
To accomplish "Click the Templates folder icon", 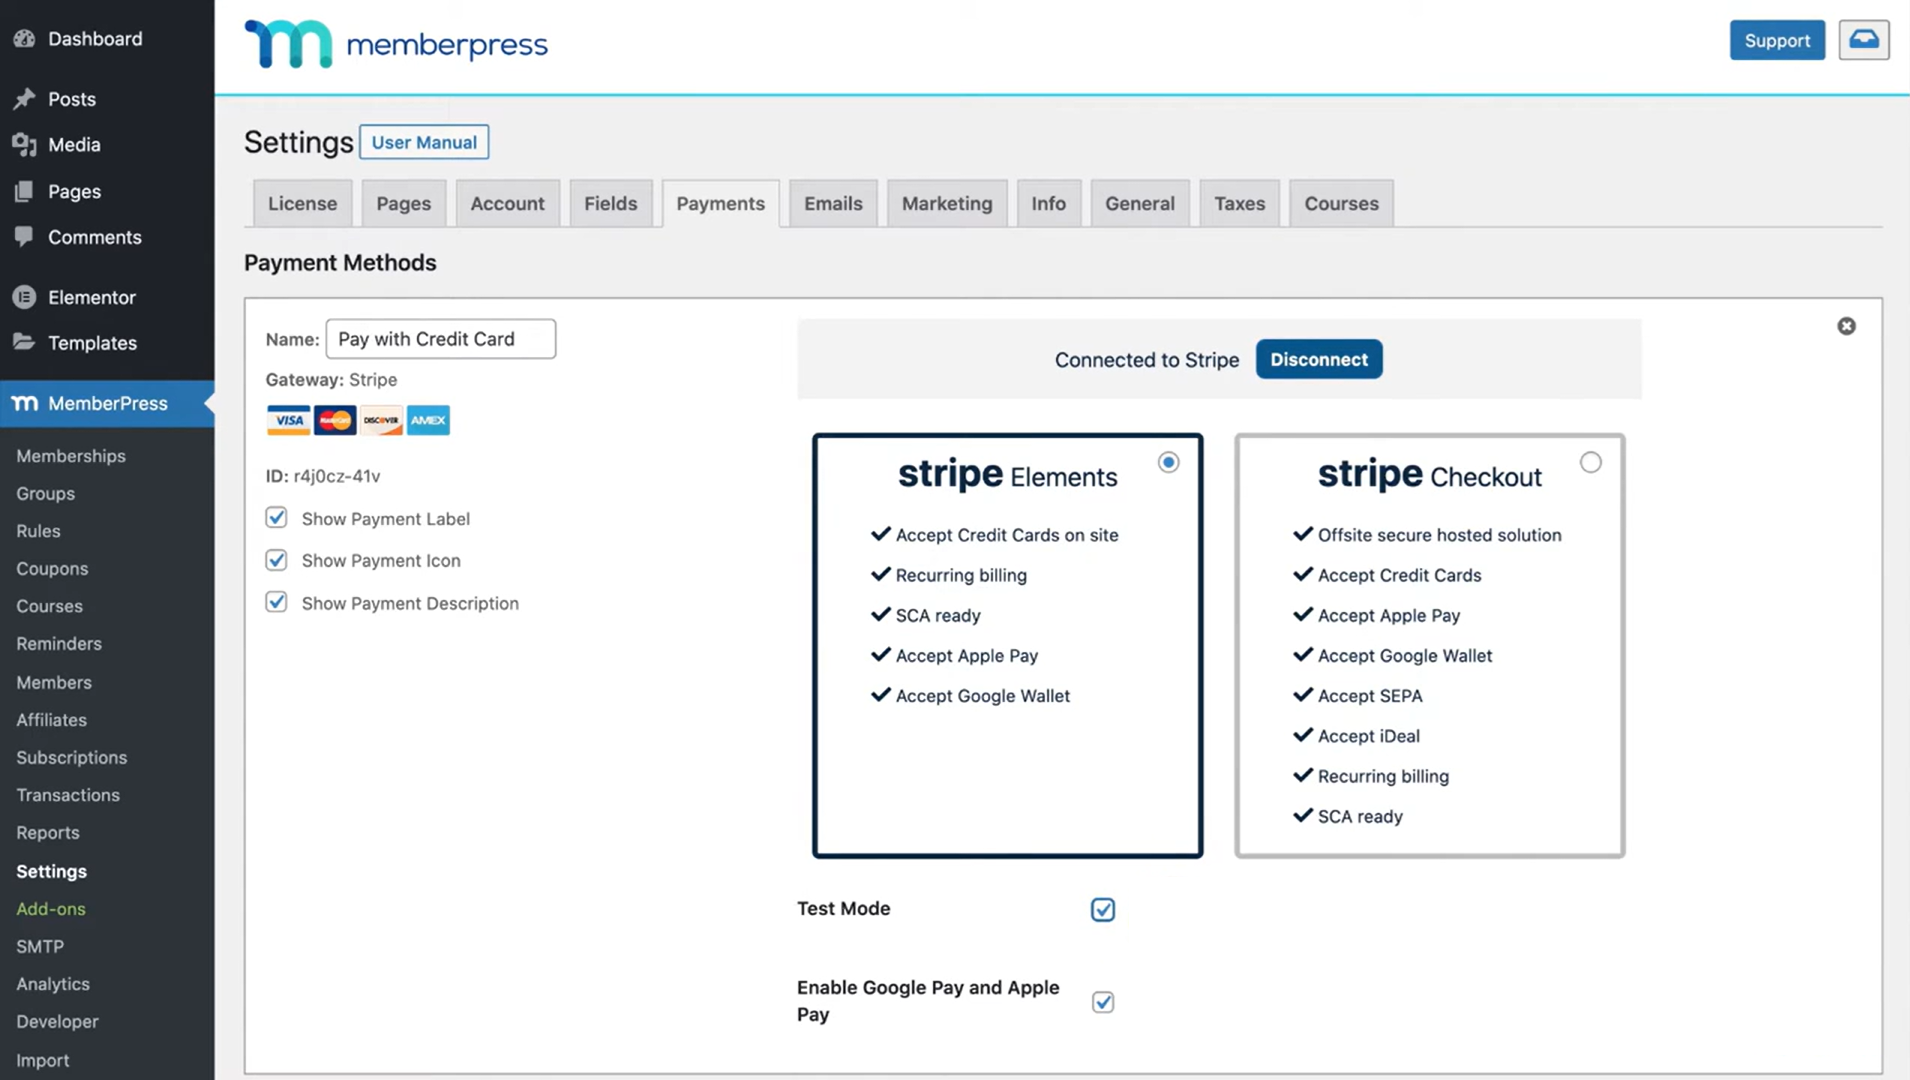I will click(24, 342).
